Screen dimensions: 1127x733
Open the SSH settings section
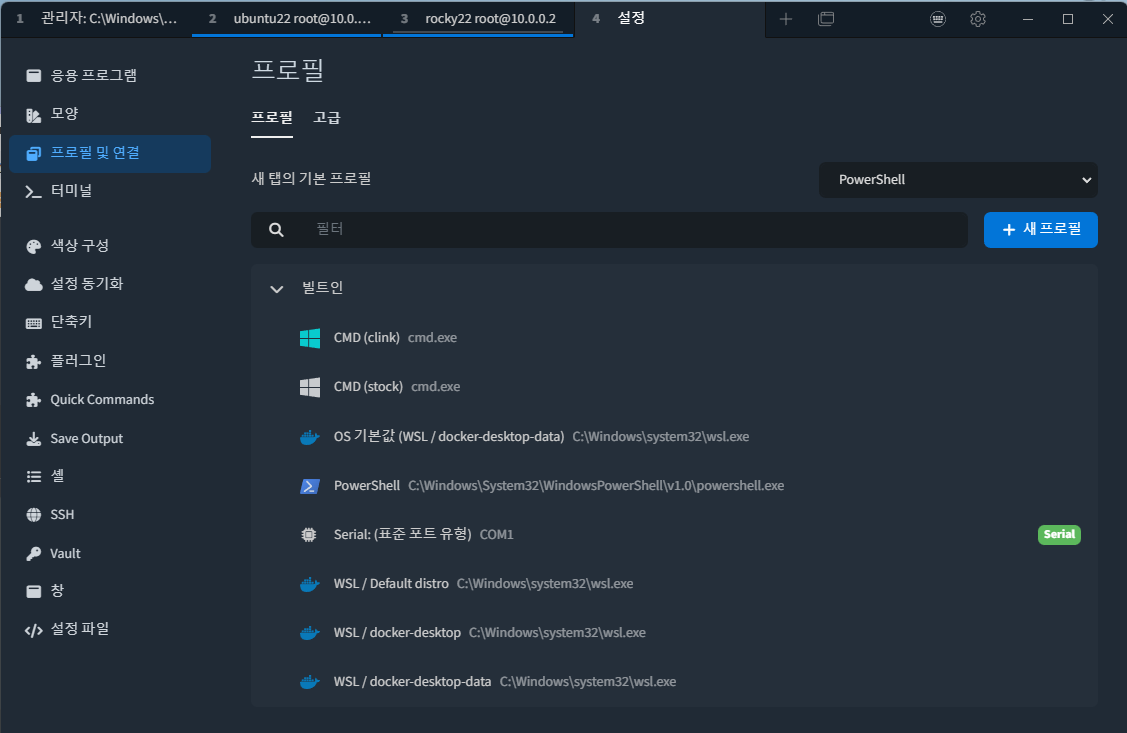[x=109, y=515]
